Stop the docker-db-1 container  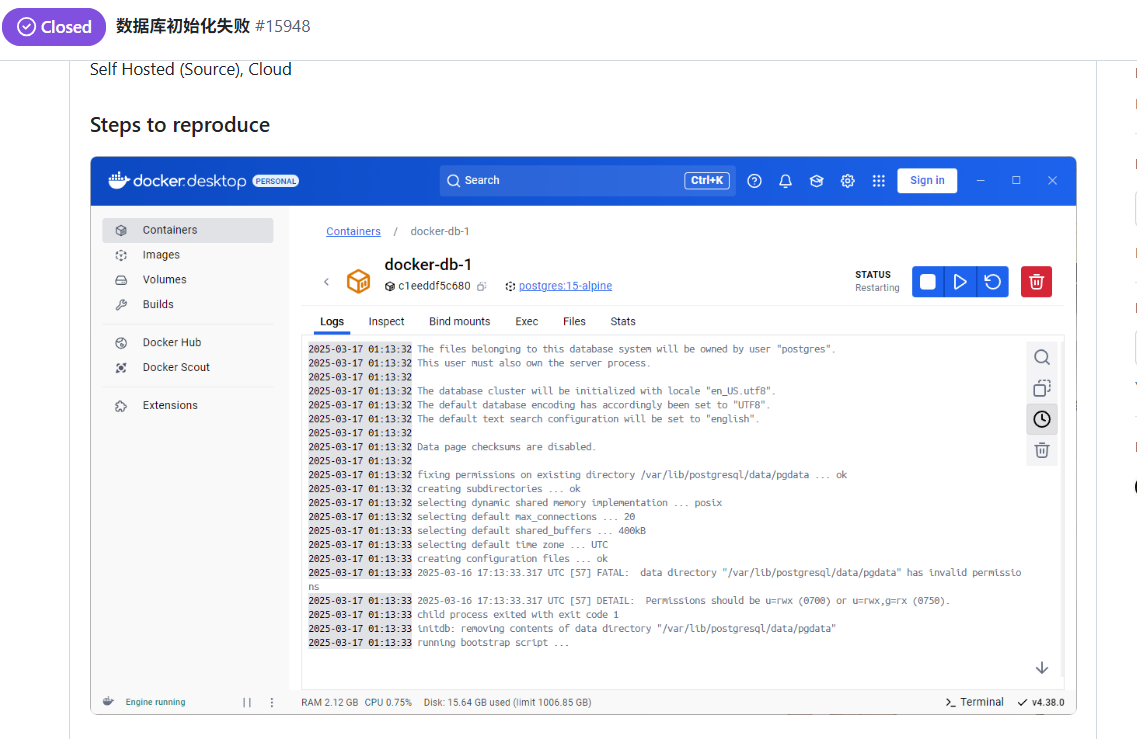tap(927, 281)
